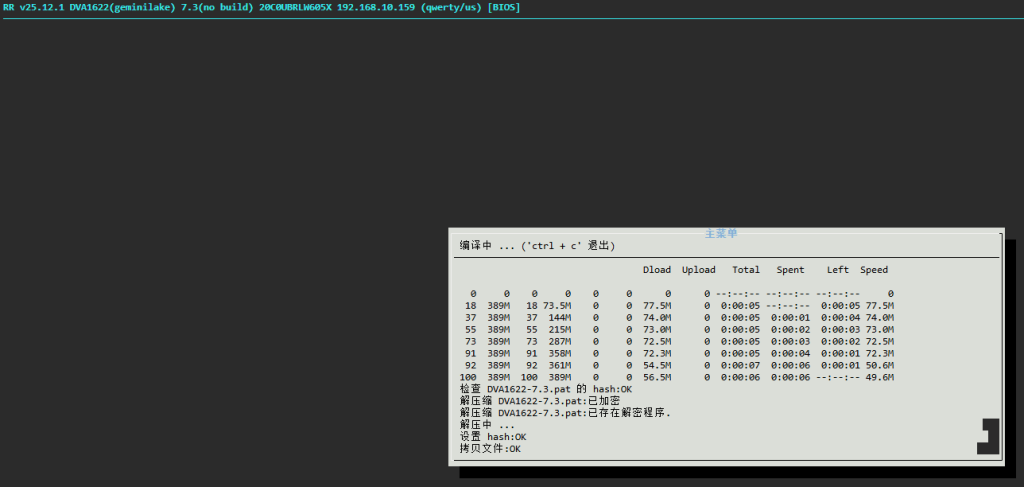The width and height of the screenshot is (1024, 487).
Task: Click the Left column header
Action: 838,270
